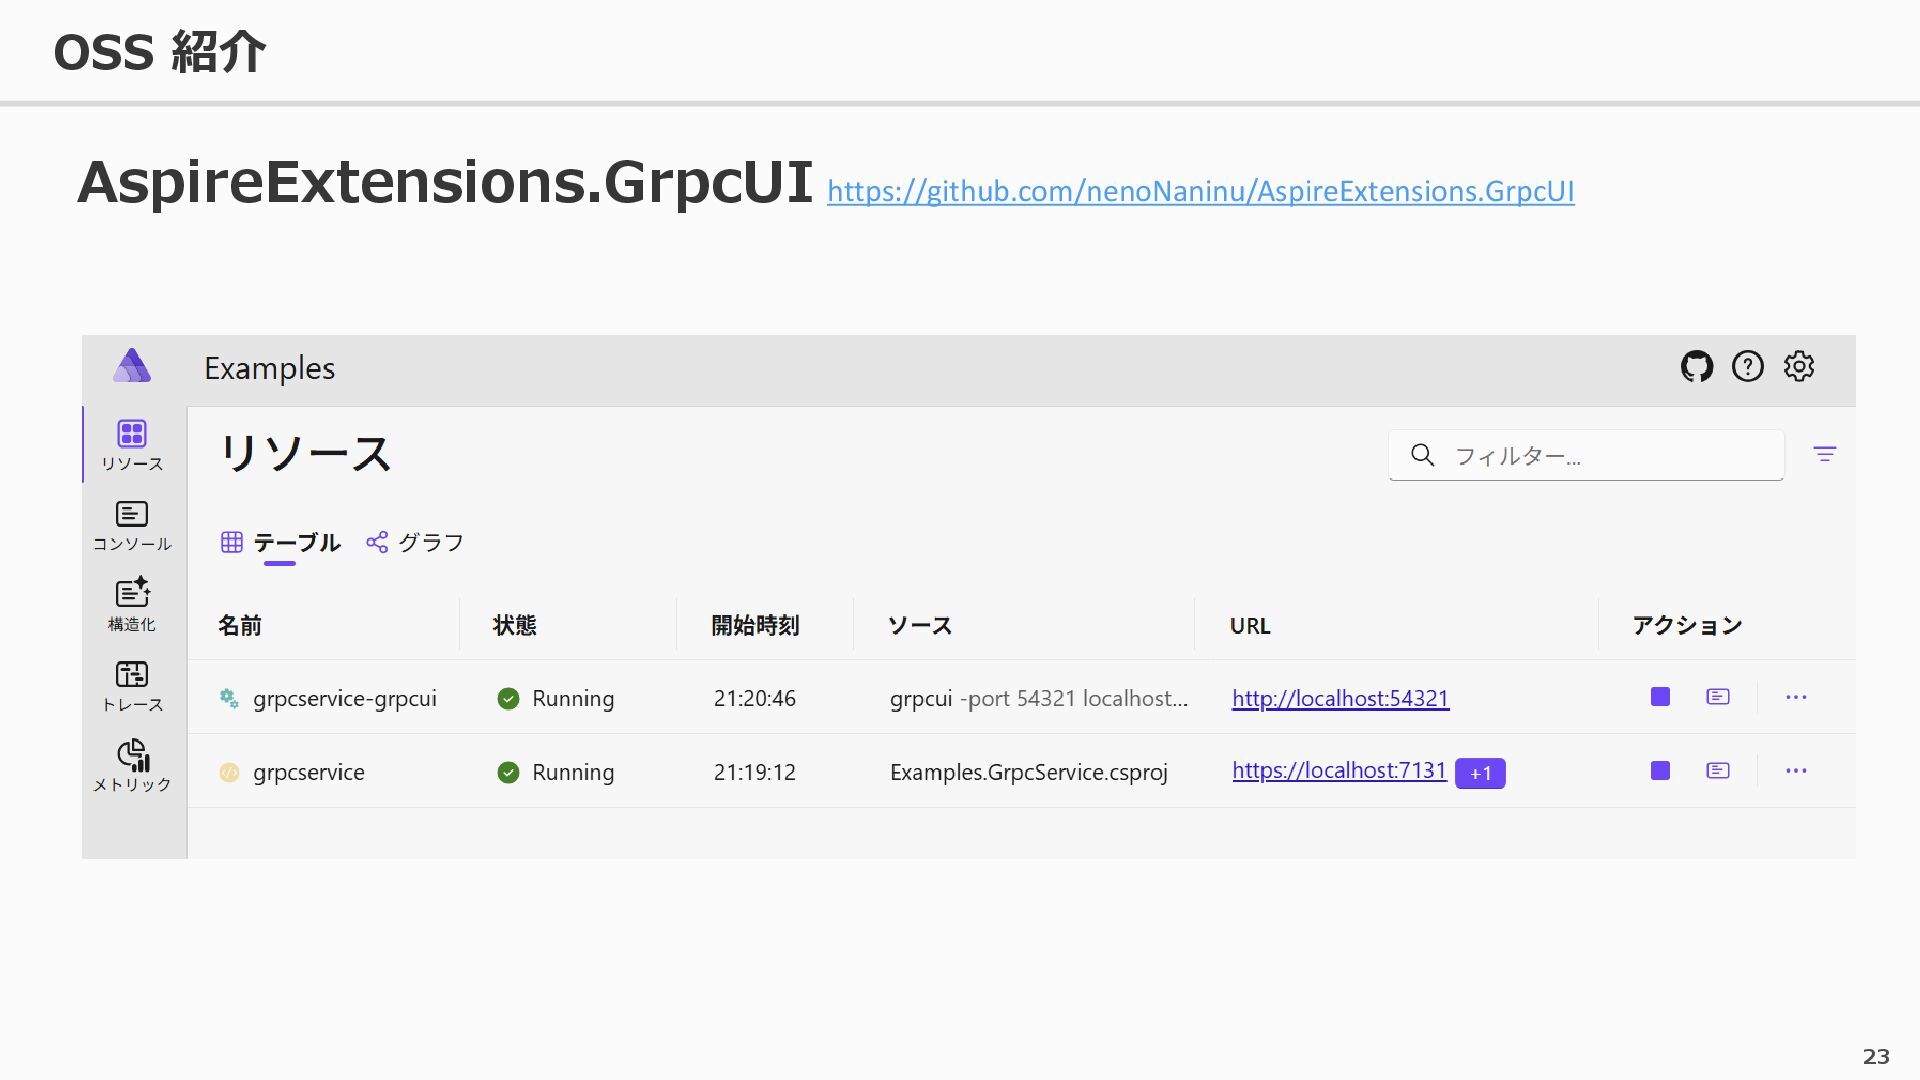Screen dimensions: 1920x1080
Task: Open the resource filter options icon
Action: [x=1825, y=455]
